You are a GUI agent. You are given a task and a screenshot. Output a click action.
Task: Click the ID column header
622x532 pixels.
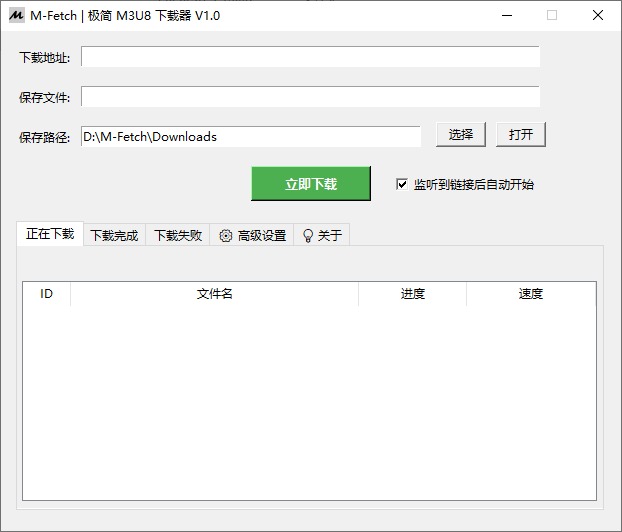46,294
